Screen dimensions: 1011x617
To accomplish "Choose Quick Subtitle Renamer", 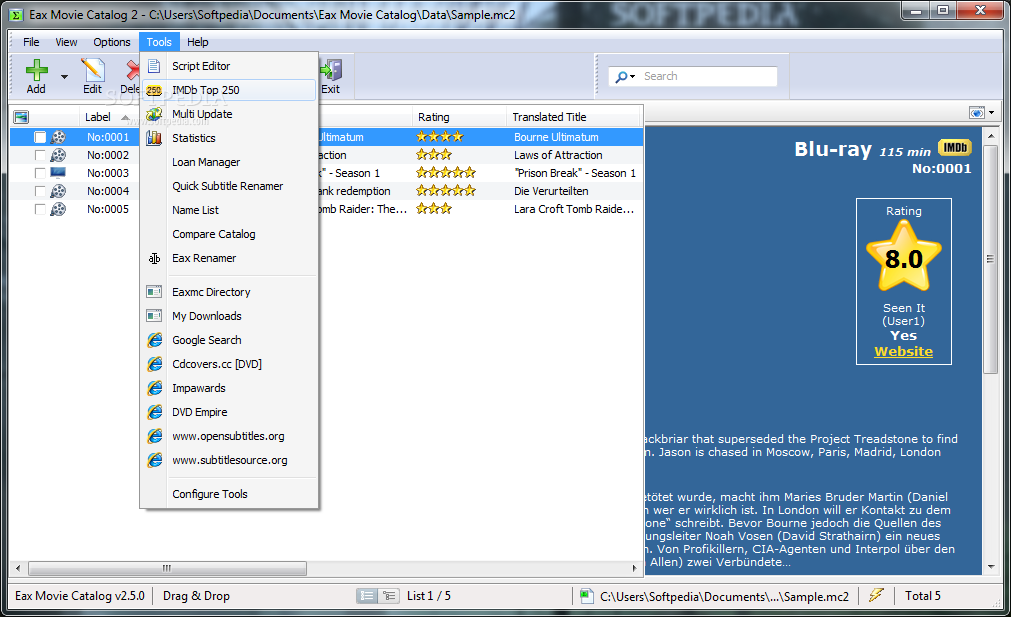I will pyautogui.click(x=229, y=186).
